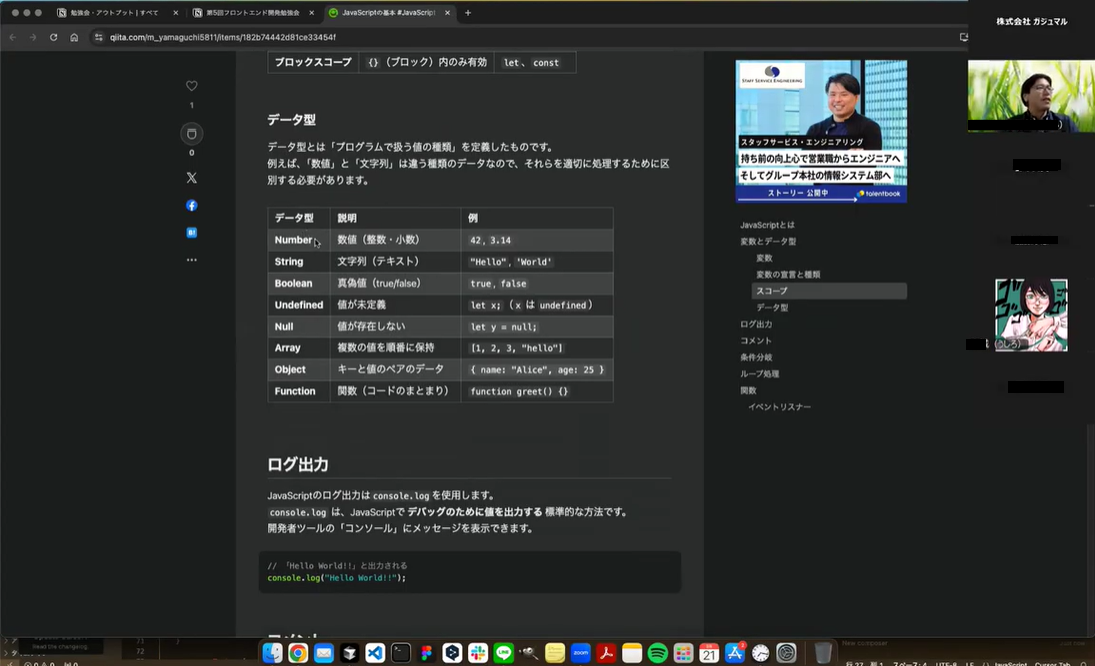Click the Function row label
Screen dimensions: 1095x666
[x=295, y=391]
